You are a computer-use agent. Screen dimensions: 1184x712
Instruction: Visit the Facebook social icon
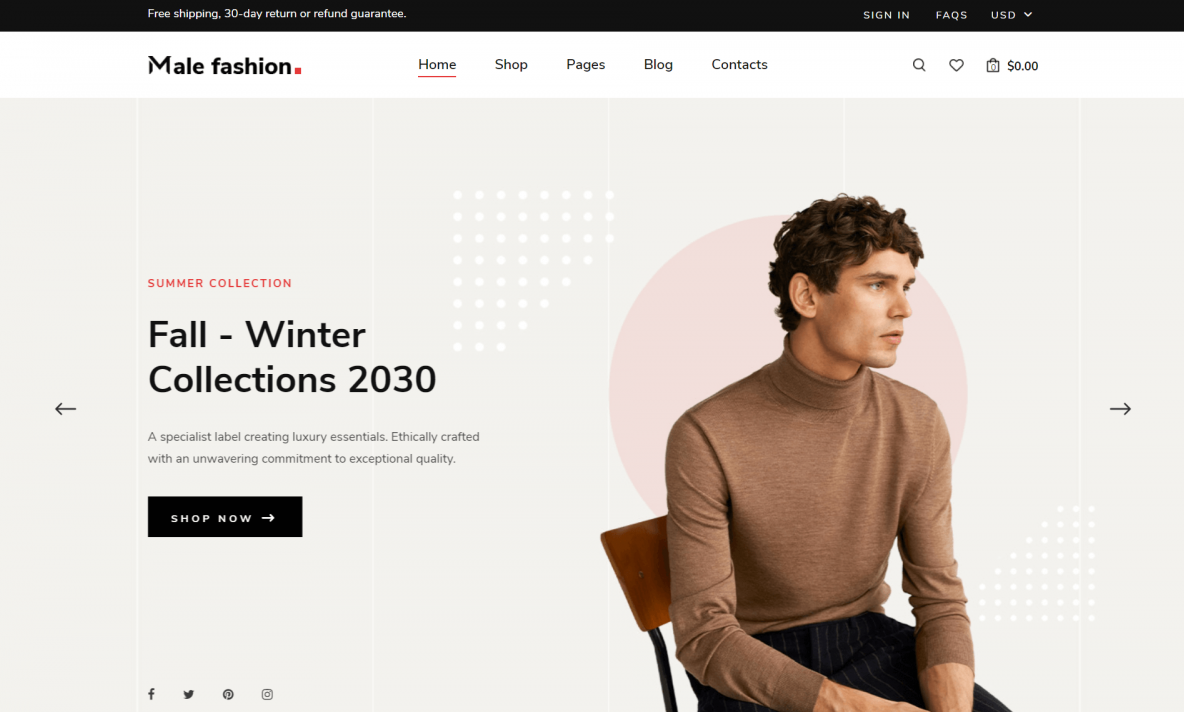[151, 694]
